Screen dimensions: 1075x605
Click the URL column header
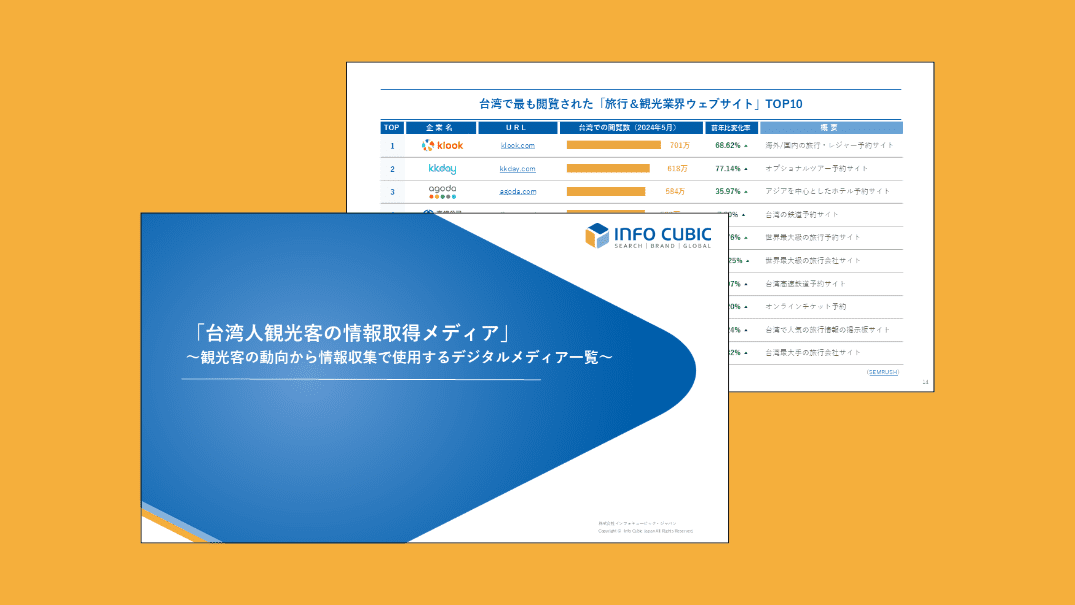pyautogui.click(x=517, y=128)
